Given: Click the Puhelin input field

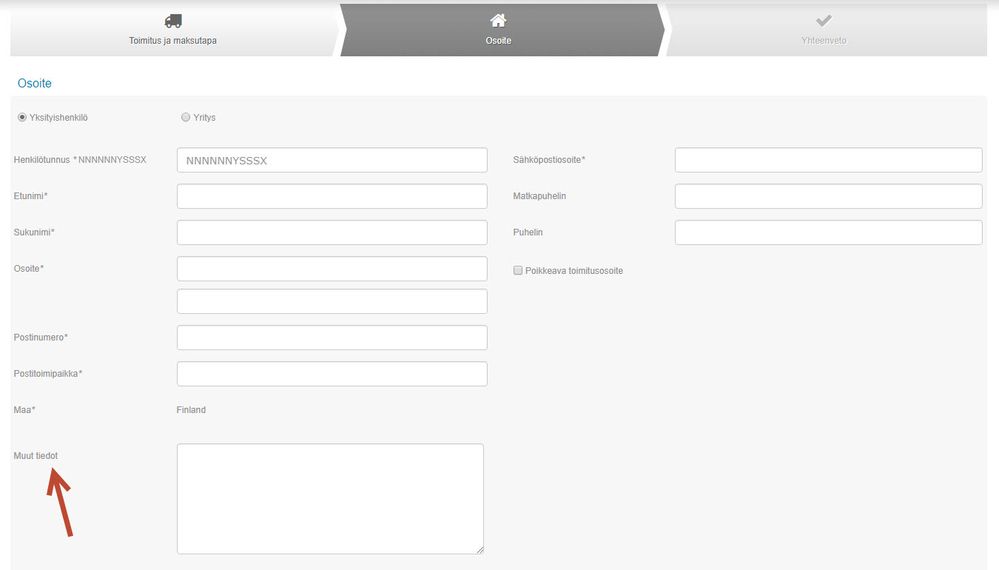Looking at the screenshot, I should coord(828,233).
